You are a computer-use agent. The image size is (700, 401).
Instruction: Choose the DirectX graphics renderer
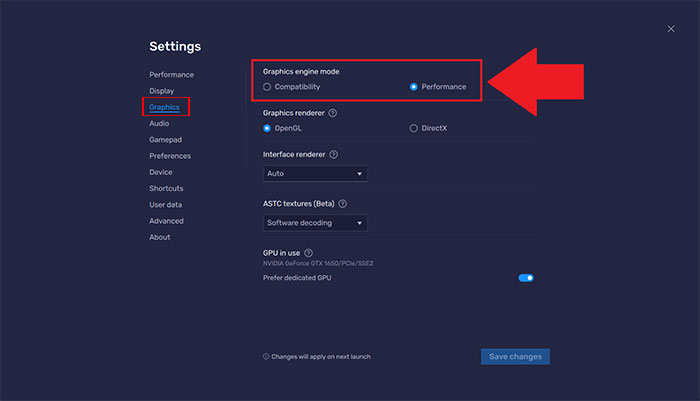coord(414,128)
